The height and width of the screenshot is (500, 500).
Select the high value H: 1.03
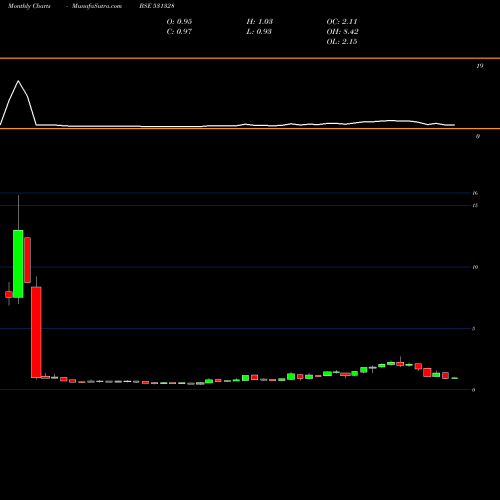(x=260, y=21)
